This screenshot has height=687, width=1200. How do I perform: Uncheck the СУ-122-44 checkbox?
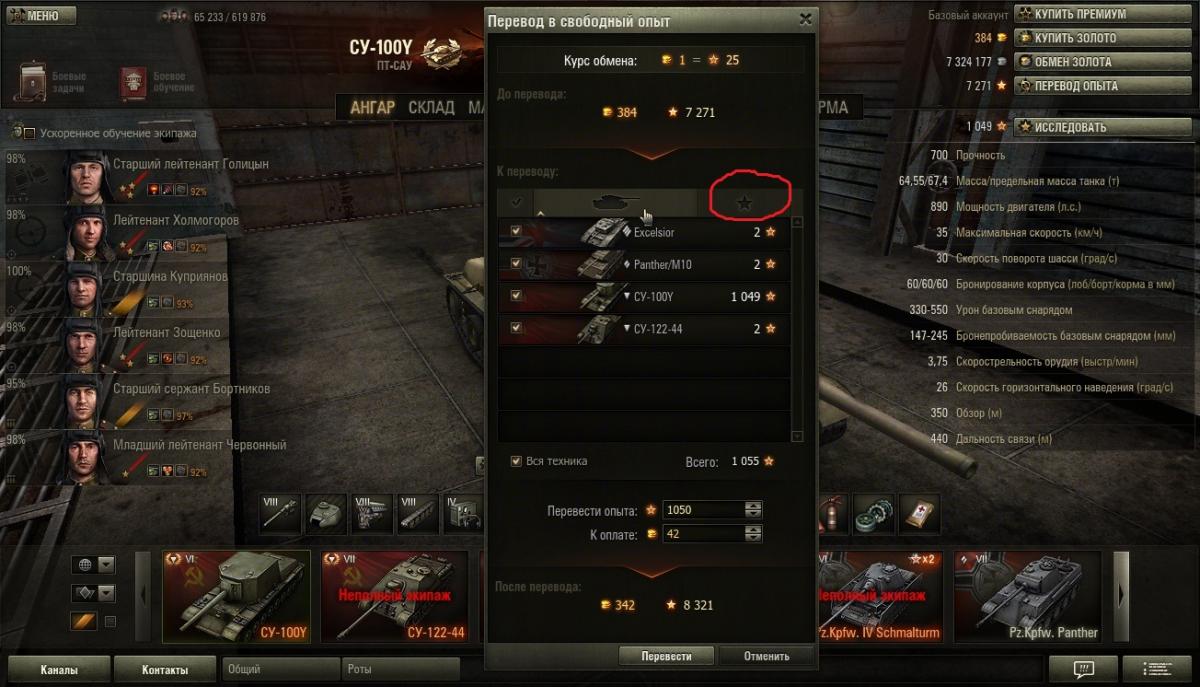tap(516, 328)
